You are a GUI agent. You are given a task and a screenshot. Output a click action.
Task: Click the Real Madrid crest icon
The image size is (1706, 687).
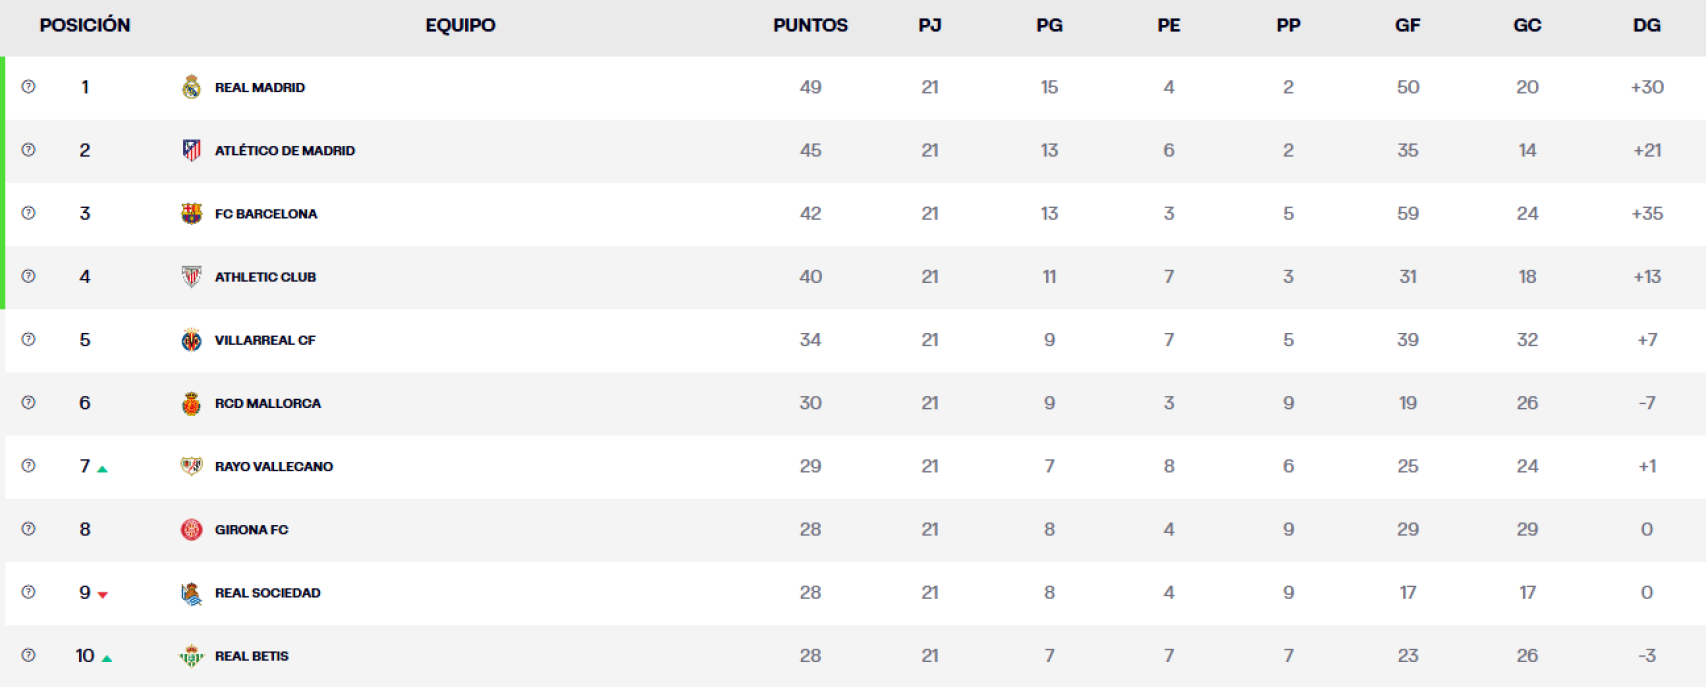click(x=191, y=87)
